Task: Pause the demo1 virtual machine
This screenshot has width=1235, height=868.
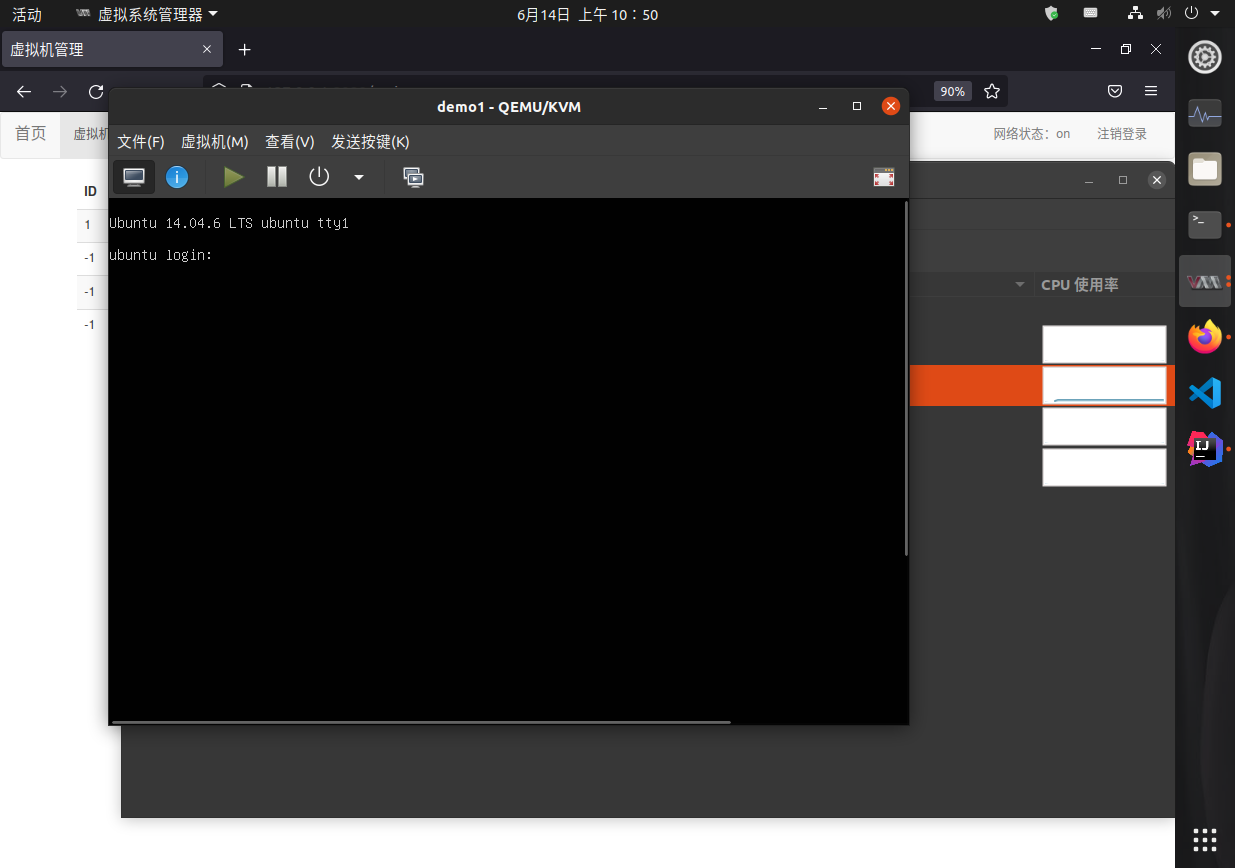Action: [277, 177]
